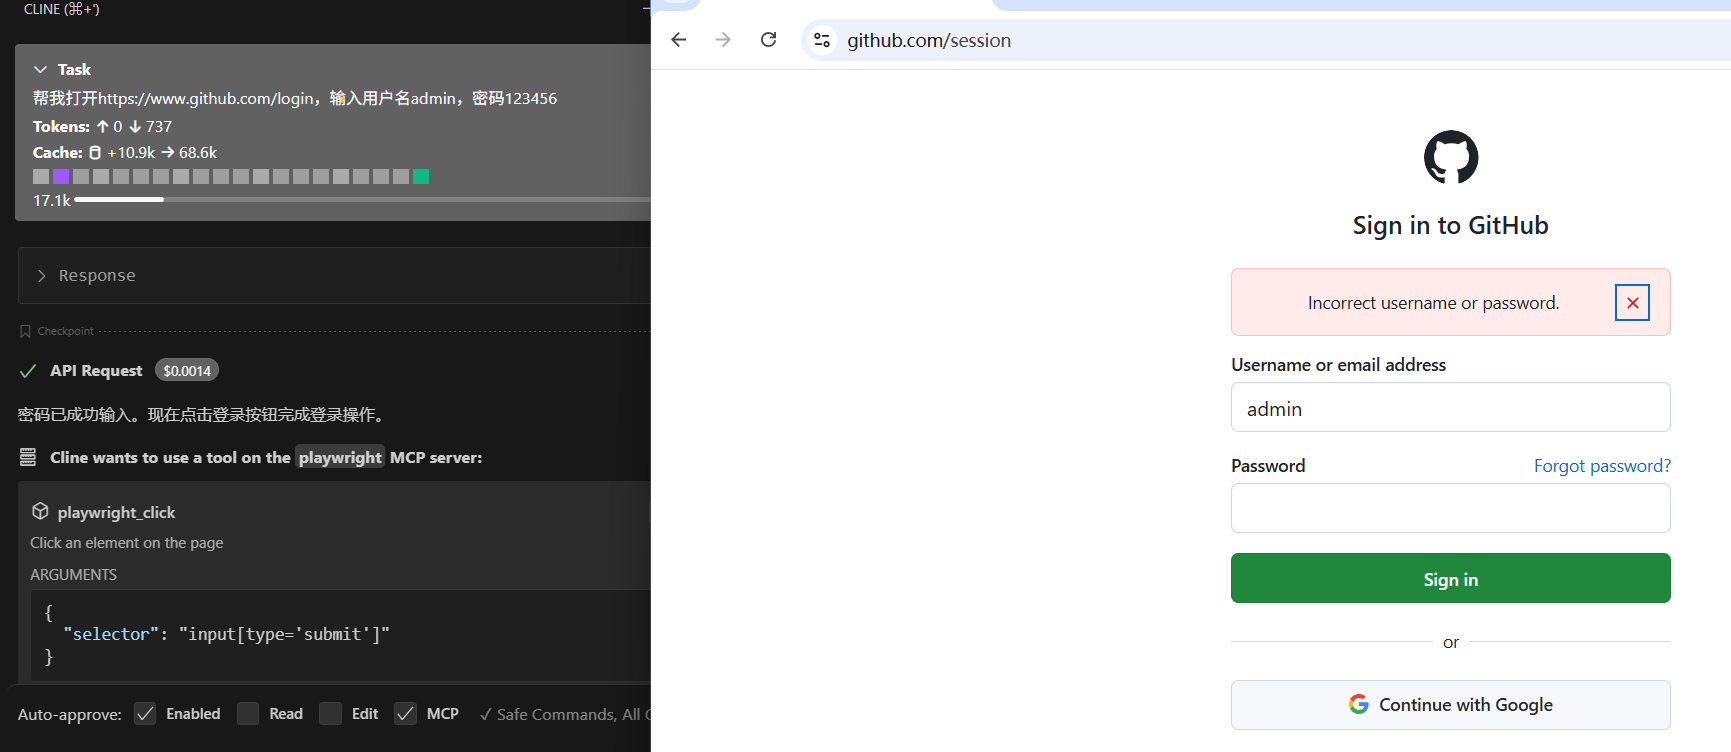Screen dimensions: 1731x752
Task: Click Continue with Google button
Action: 1451,705
